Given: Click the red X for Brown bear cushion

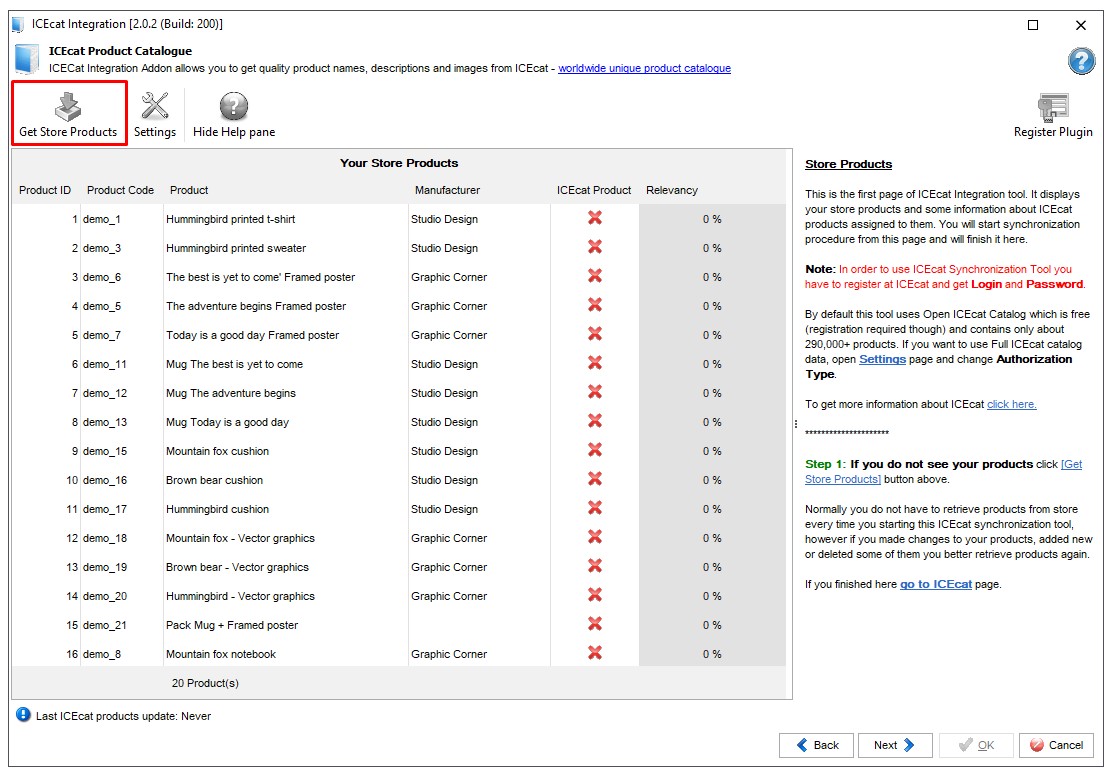Looking at the screenshot, I should pos(595,479).
